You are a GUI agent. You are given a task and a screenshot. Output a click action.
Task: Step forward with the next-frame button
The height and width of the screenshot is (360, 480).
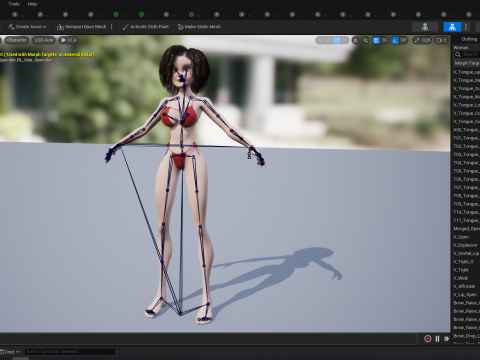click(447, 339)
